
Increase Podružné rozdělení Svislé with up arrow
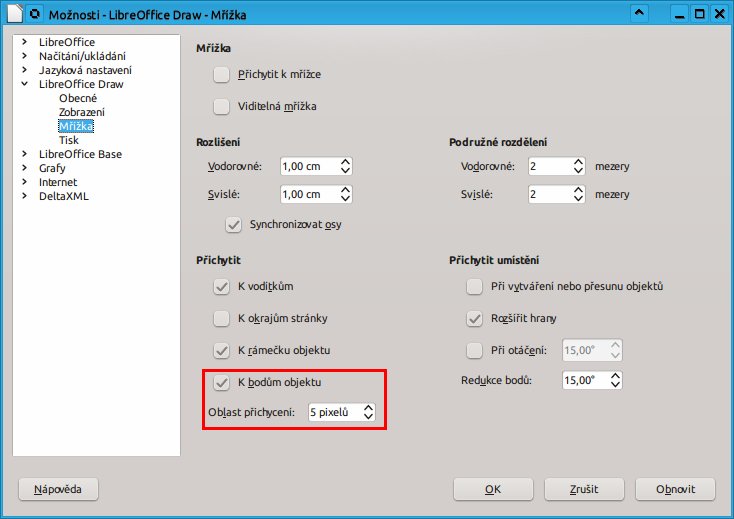coord(578,190)
